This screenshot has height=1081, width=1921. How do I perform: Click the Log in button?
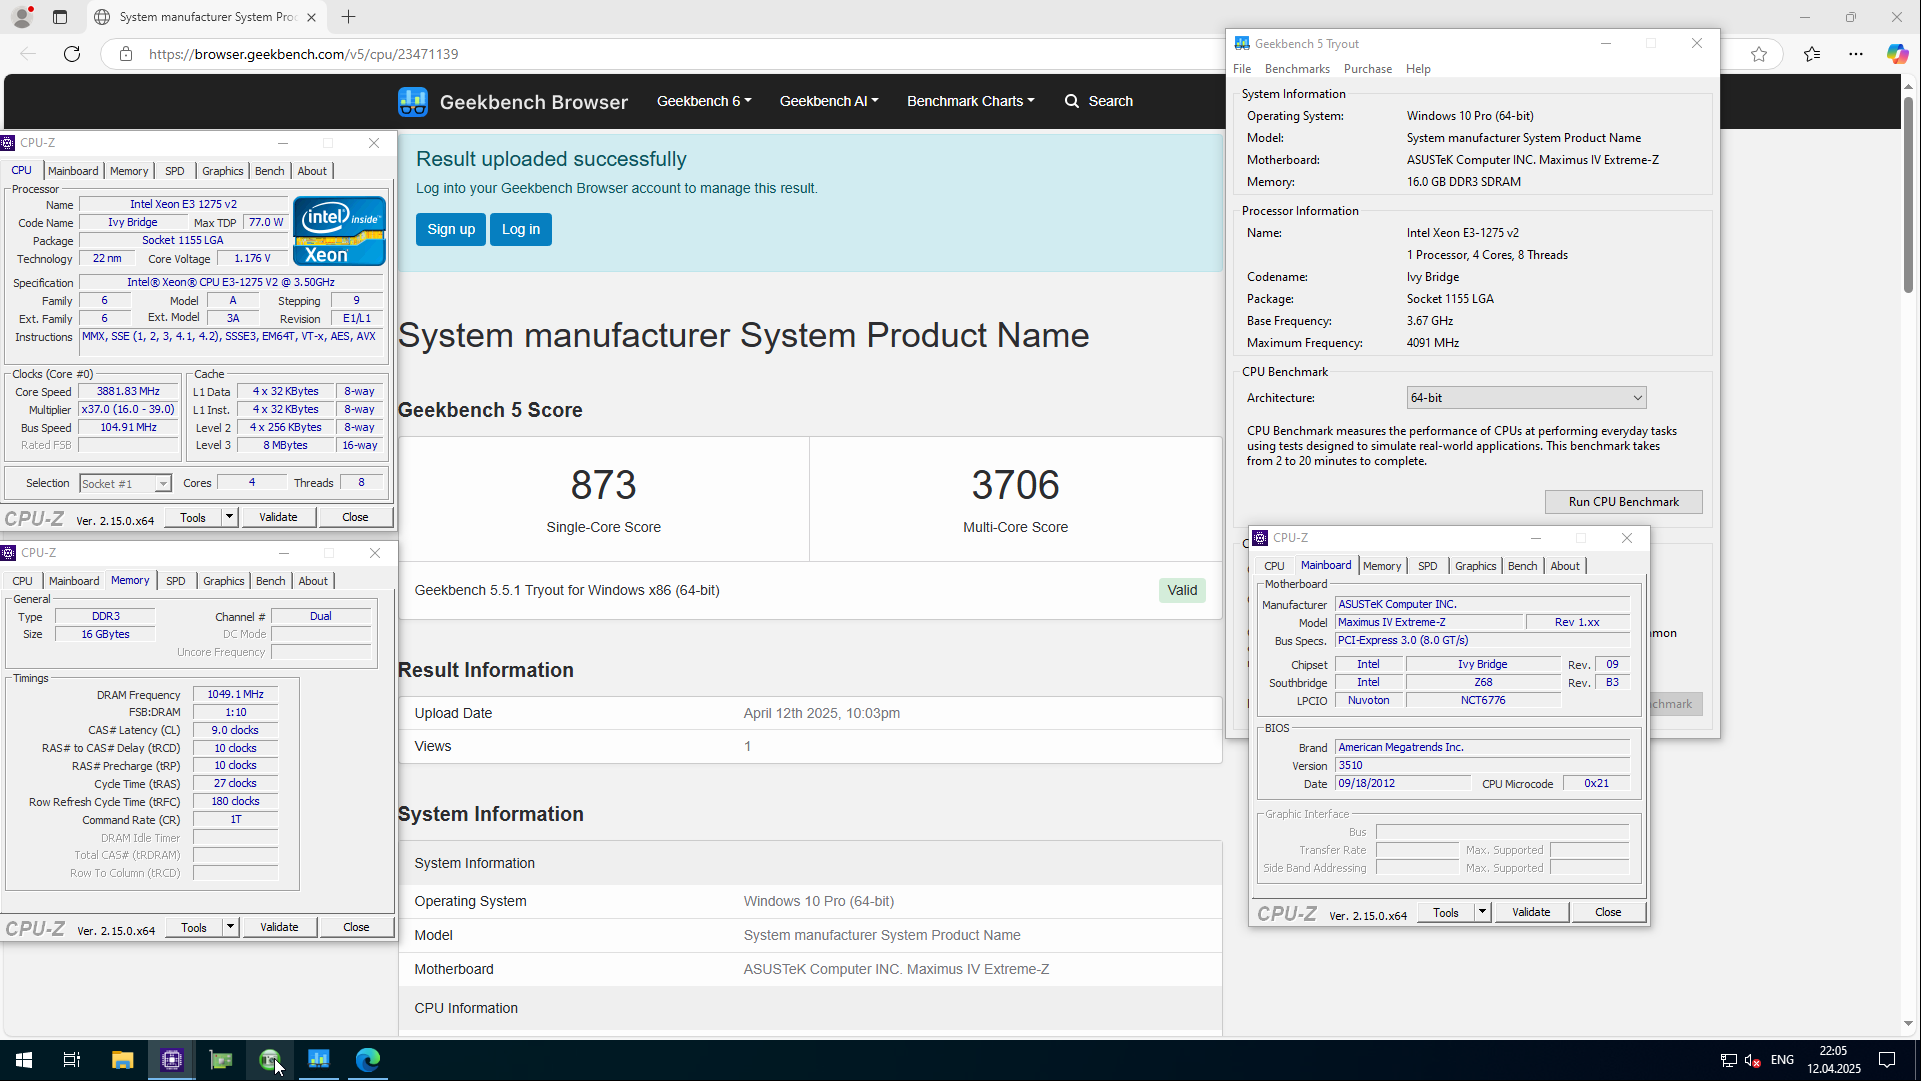(x=521, y=229)
